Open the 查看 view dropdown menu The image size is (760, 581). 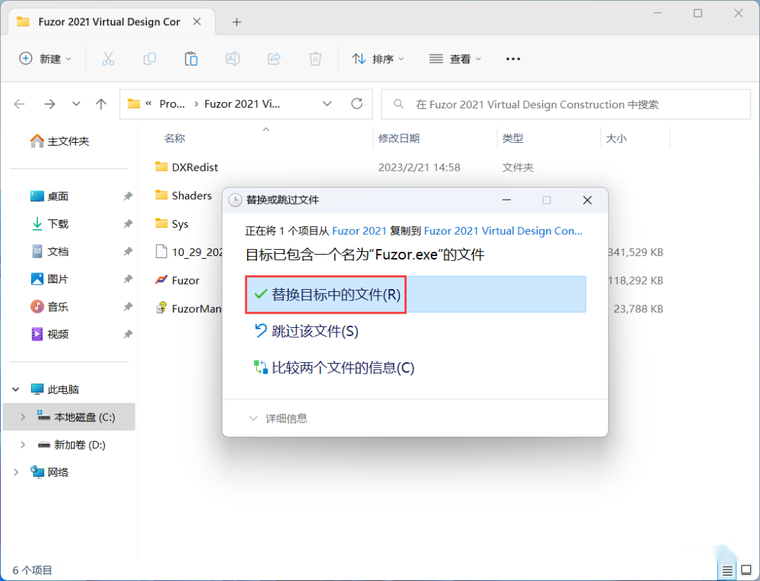(x=455, y=59)
